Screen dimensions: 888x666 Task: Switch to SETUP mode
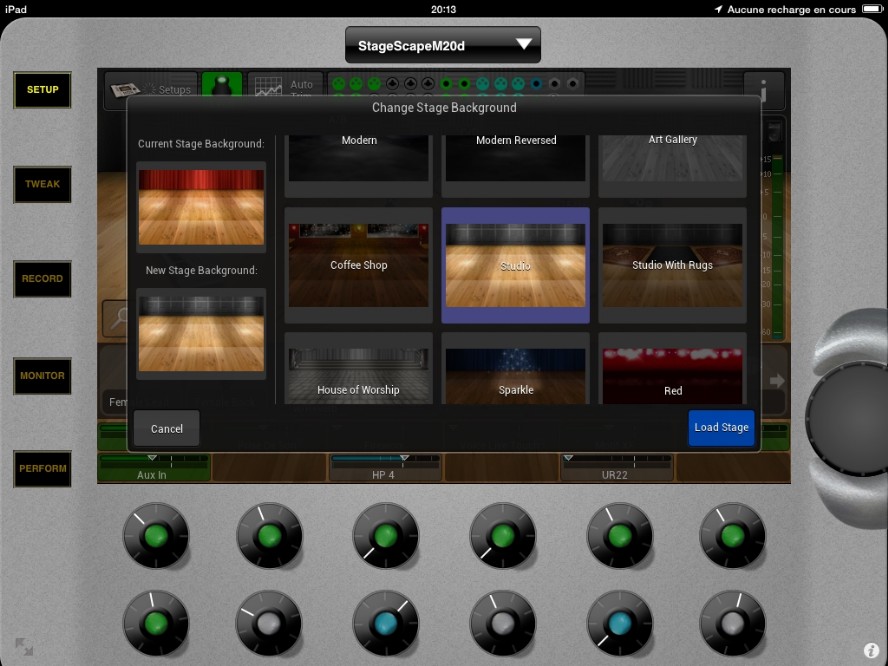tap(42, 90)
